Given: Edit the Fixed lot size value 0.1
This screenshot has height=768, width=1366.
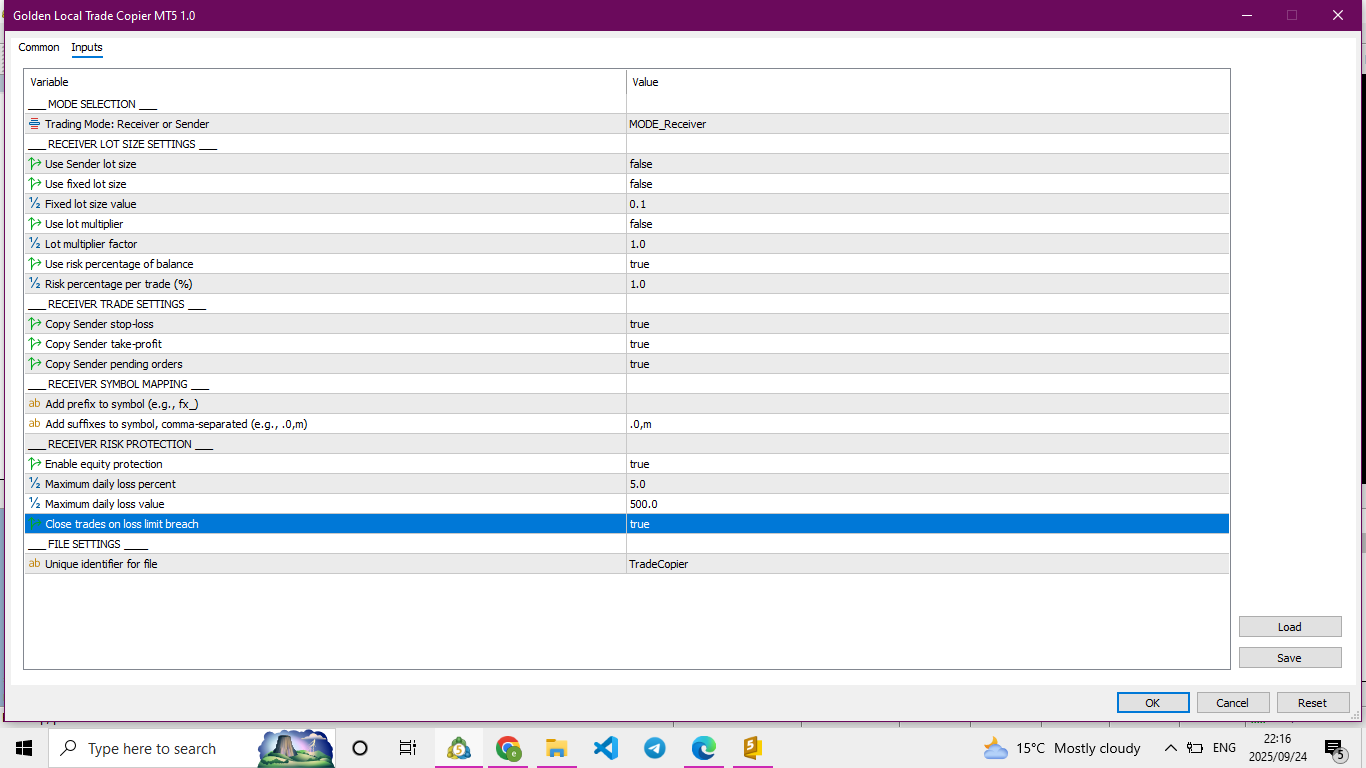Looking at the screenshot, I should (x=928, y=204).
